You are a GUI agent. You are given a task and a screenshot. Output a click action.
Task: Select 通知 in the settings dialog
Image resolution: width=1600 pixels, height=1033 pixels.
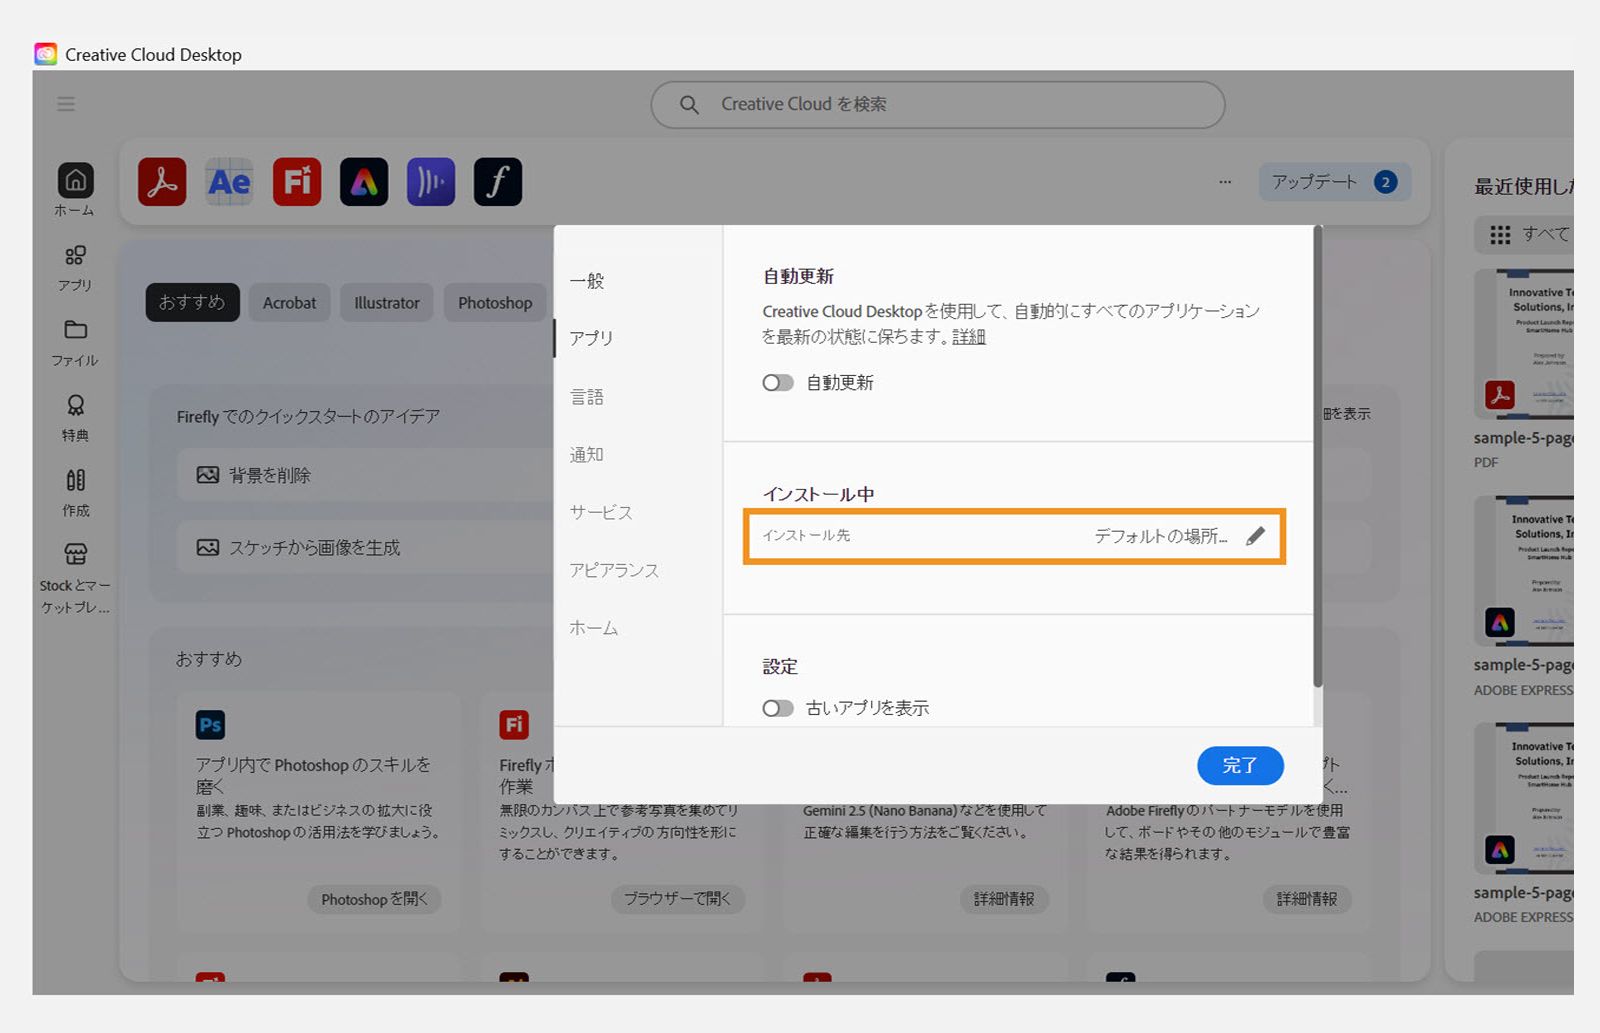coord(587,455)
